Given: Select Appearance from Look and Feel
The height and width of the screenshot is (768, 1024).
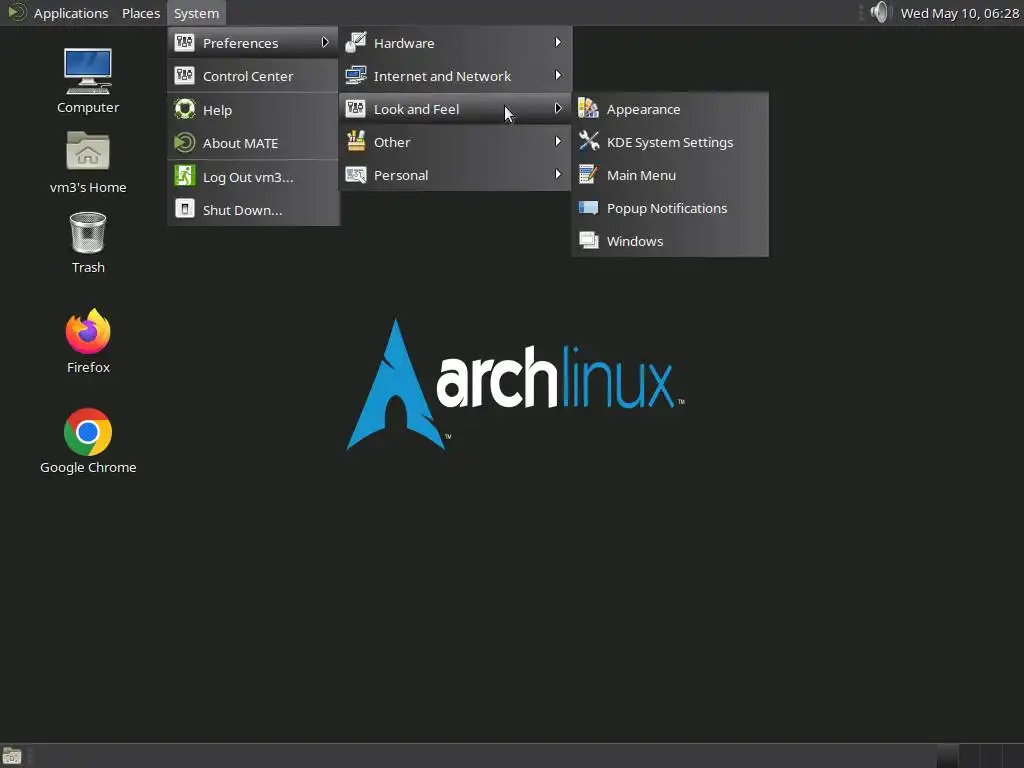Looking at the screenshot, I should pos(670,109).
